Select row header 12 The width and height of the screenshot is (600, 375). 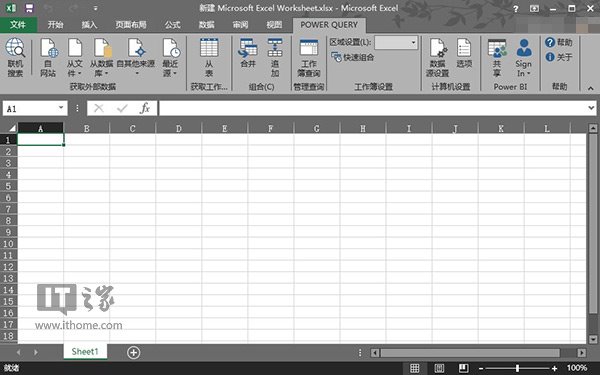pos(9,267)
